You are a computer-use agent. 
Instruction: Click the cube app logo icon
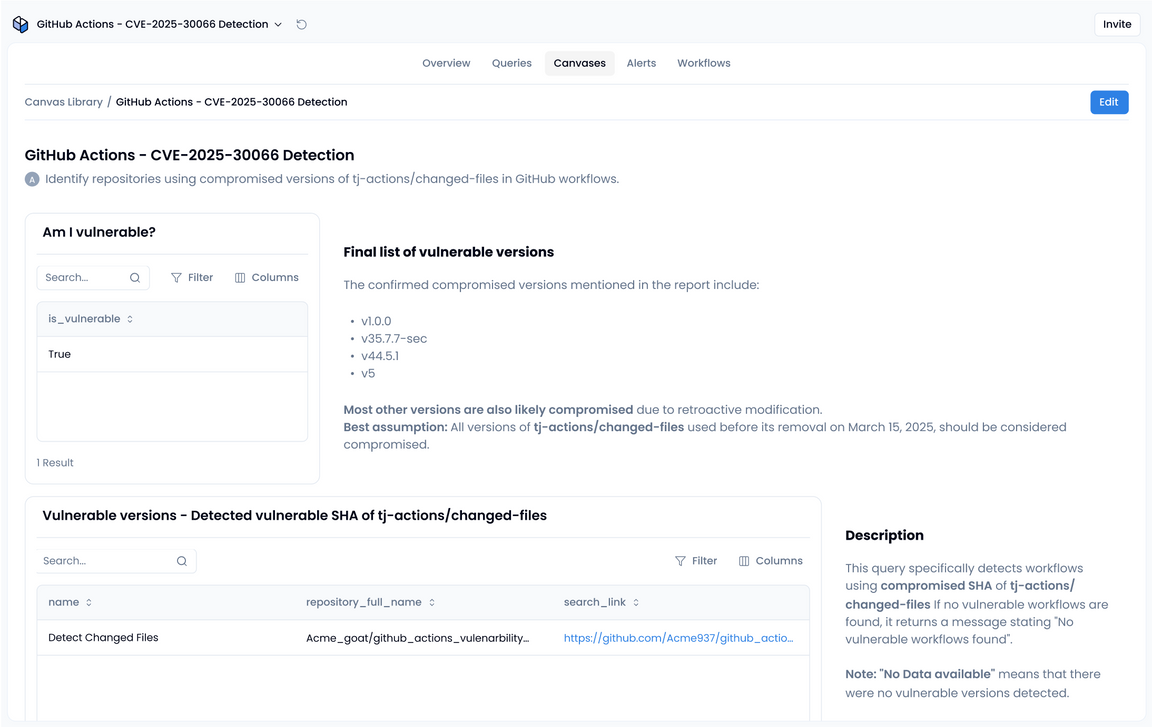21,24
